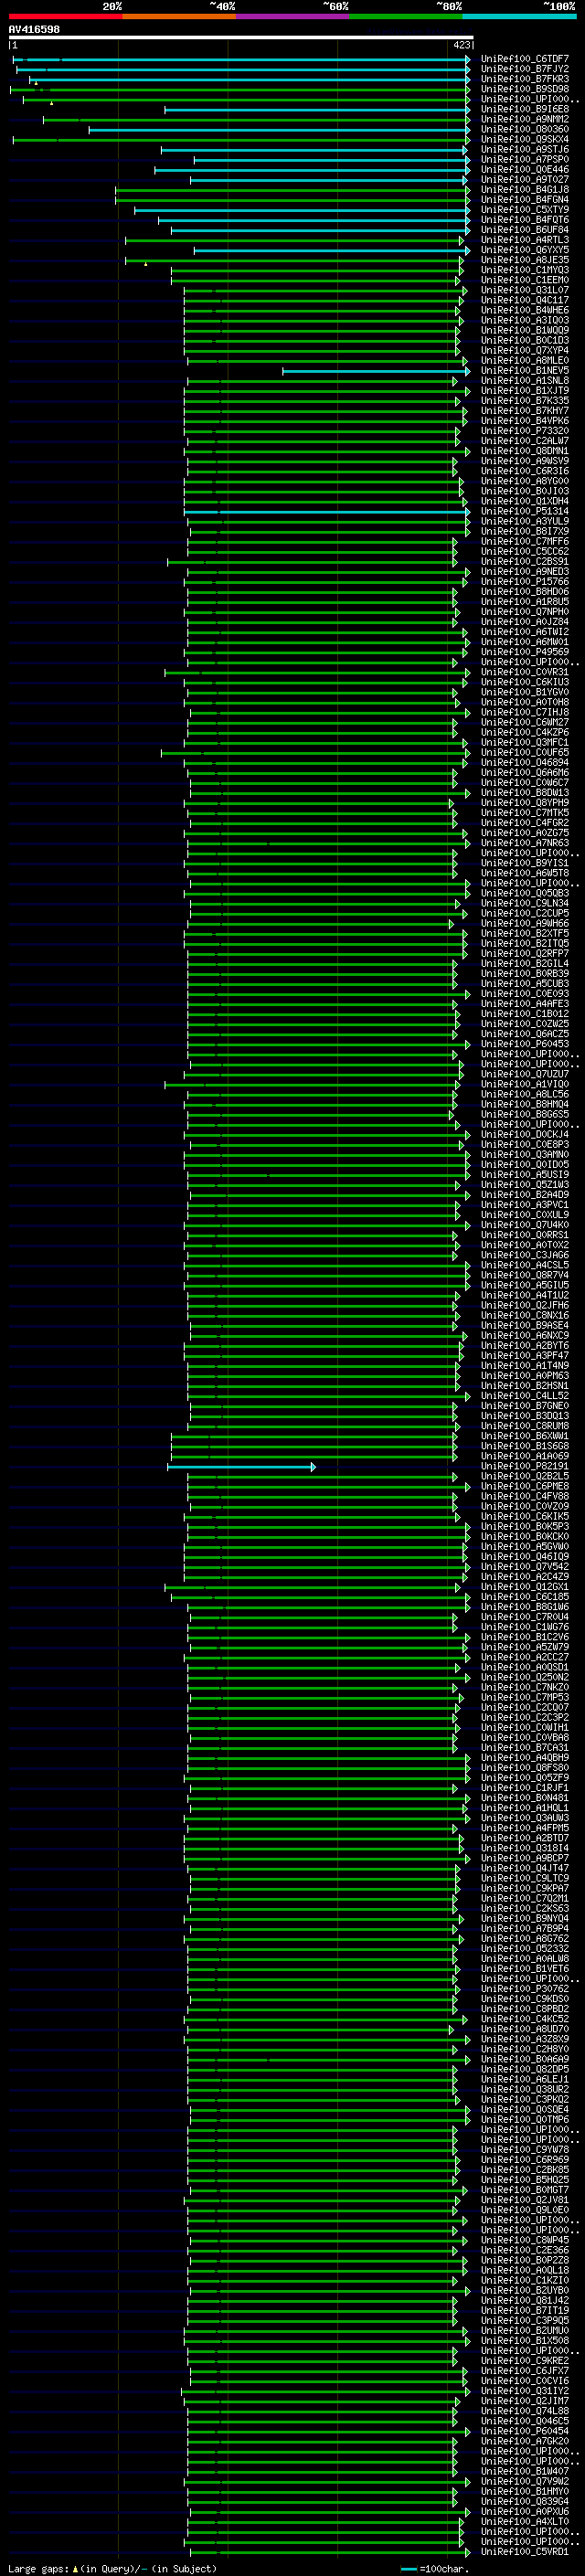Select hit label UniRef100_O80360
This screenshot has height=2576, width=585.
click(525, 129)
